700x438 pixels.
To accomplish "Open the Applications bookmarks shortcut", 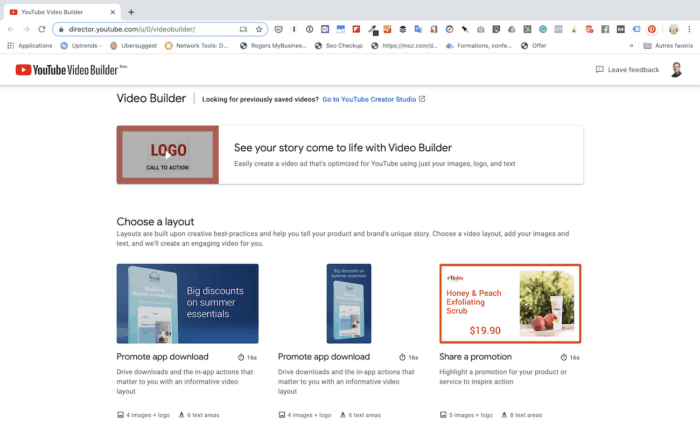I will (x=29, y=46).
